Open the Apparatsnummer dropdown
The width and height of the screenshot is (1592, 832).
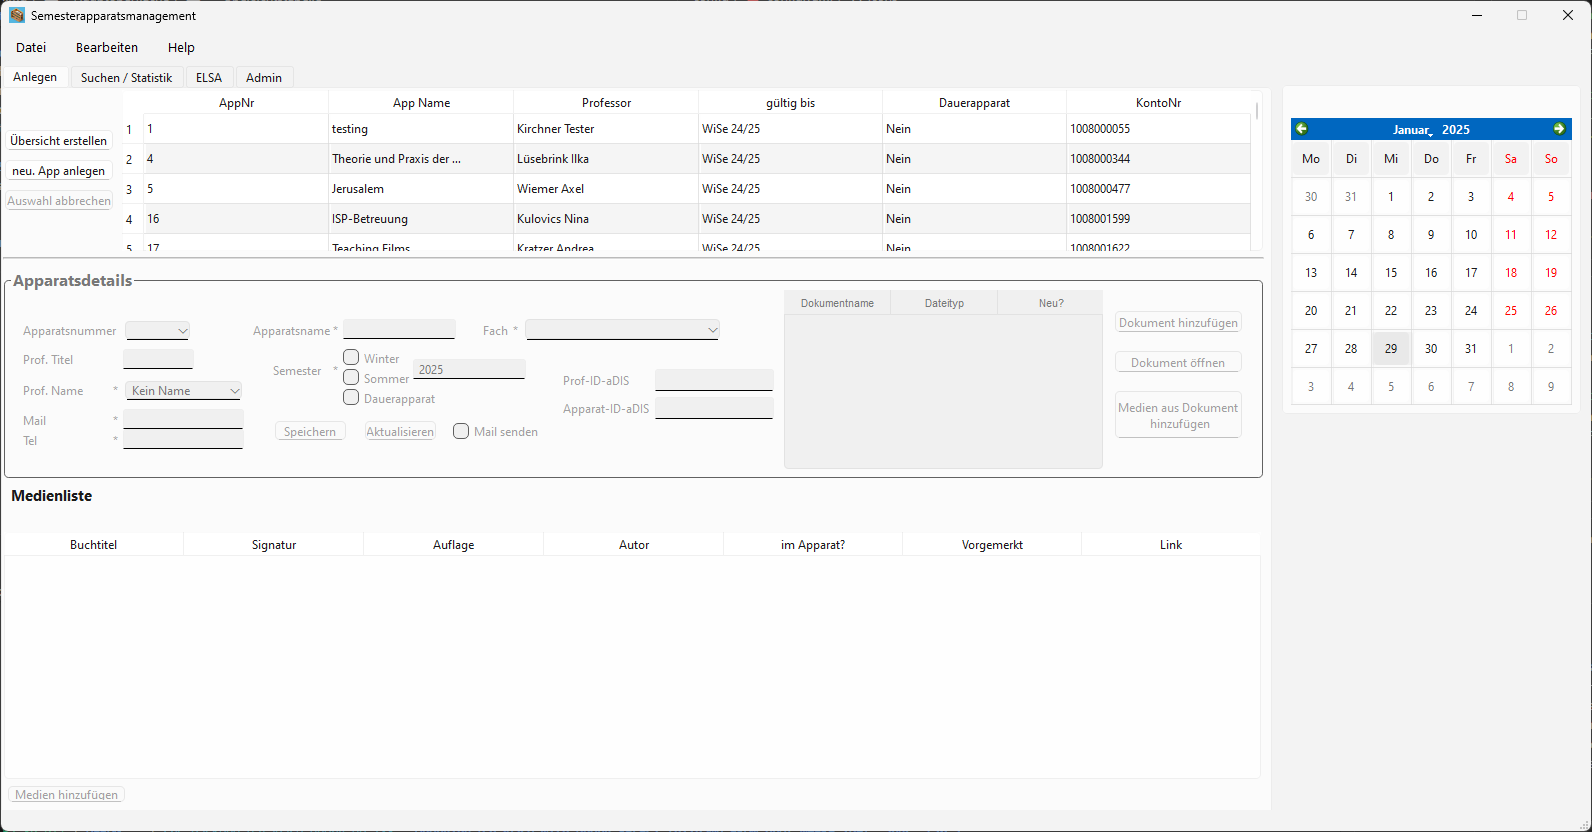pos(158,331)
